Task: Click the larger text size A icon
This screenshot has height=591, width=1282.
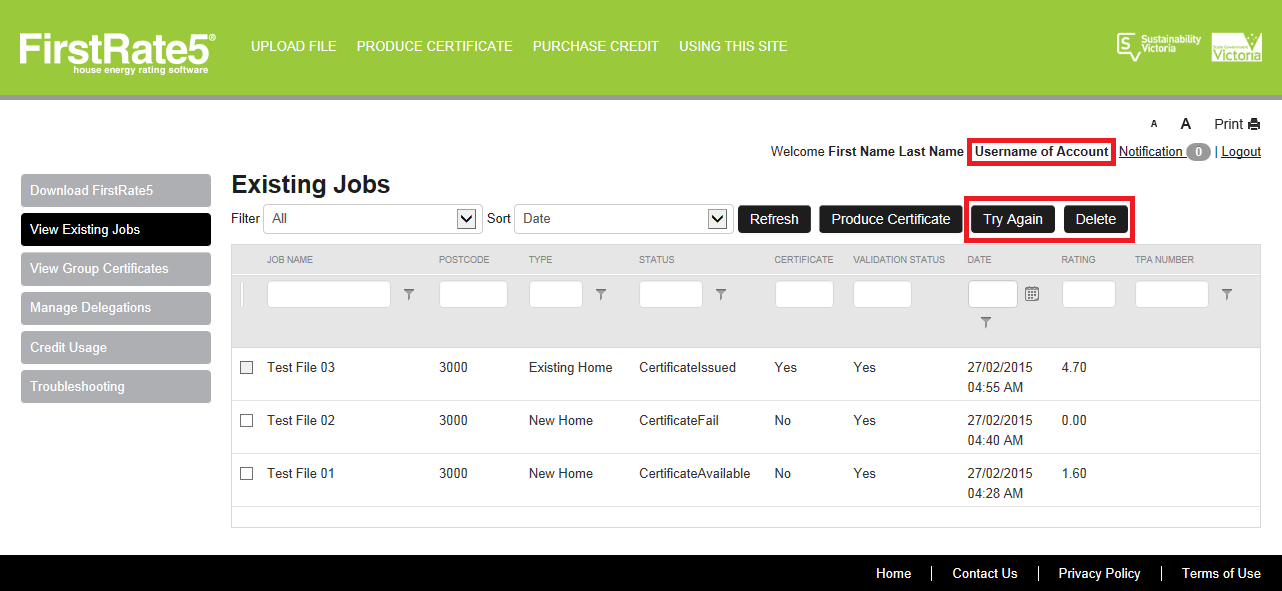Action: point(1186,124)
